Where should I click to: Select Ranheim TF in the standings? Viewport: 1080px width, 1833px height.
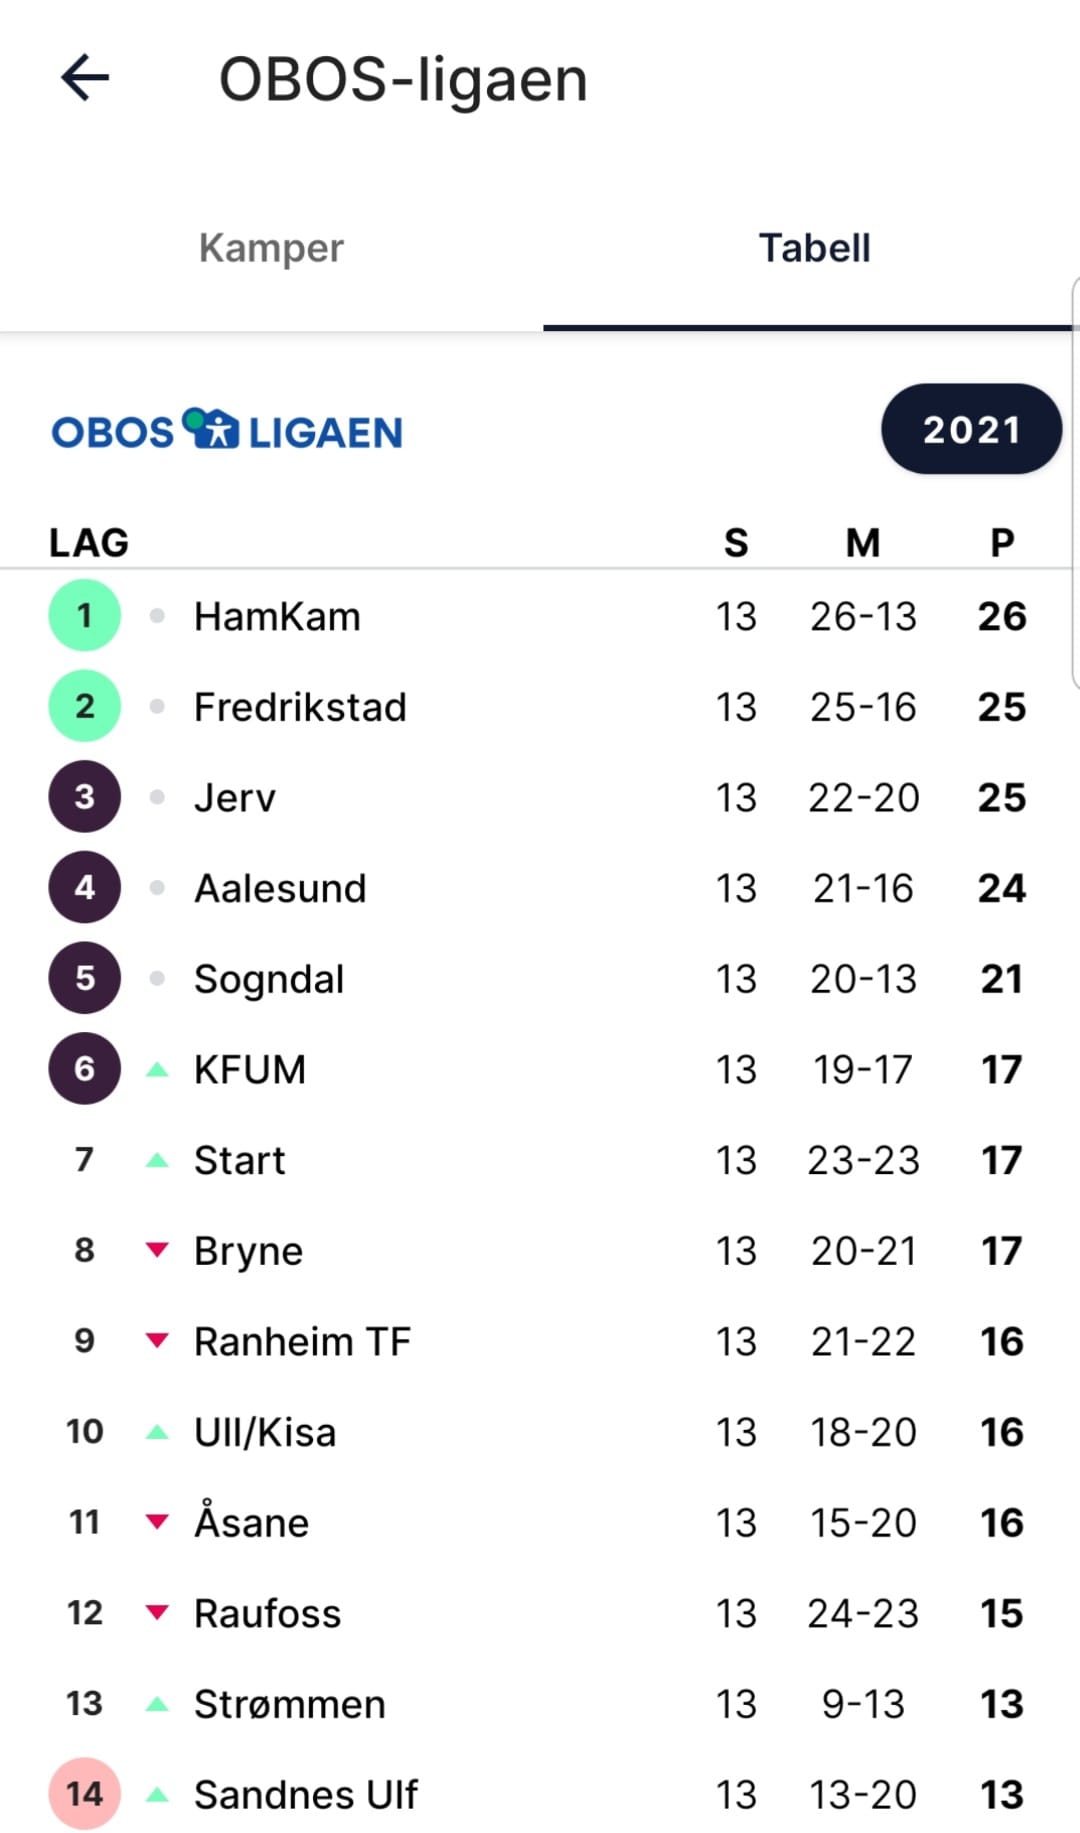pos(540,1341)
